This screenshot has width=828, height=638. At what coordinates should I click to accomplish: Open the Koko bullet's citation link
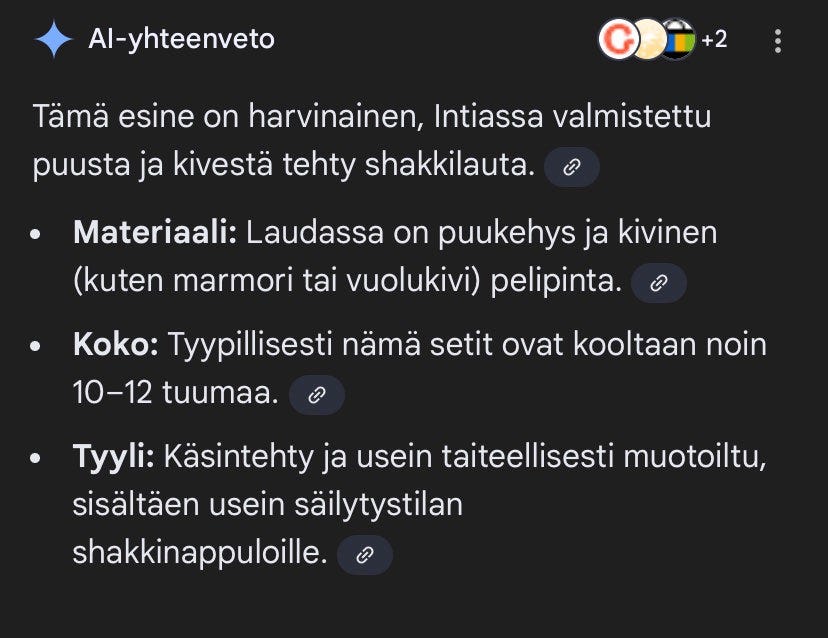coord(317,394)
